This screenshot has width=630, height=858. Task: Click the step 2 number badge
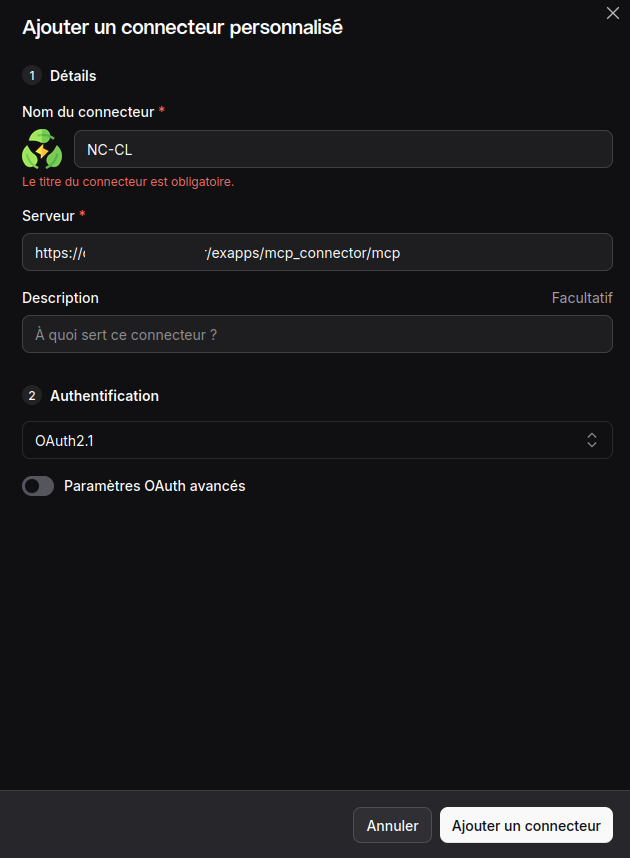pyautogui.click(x=32, y=396)
